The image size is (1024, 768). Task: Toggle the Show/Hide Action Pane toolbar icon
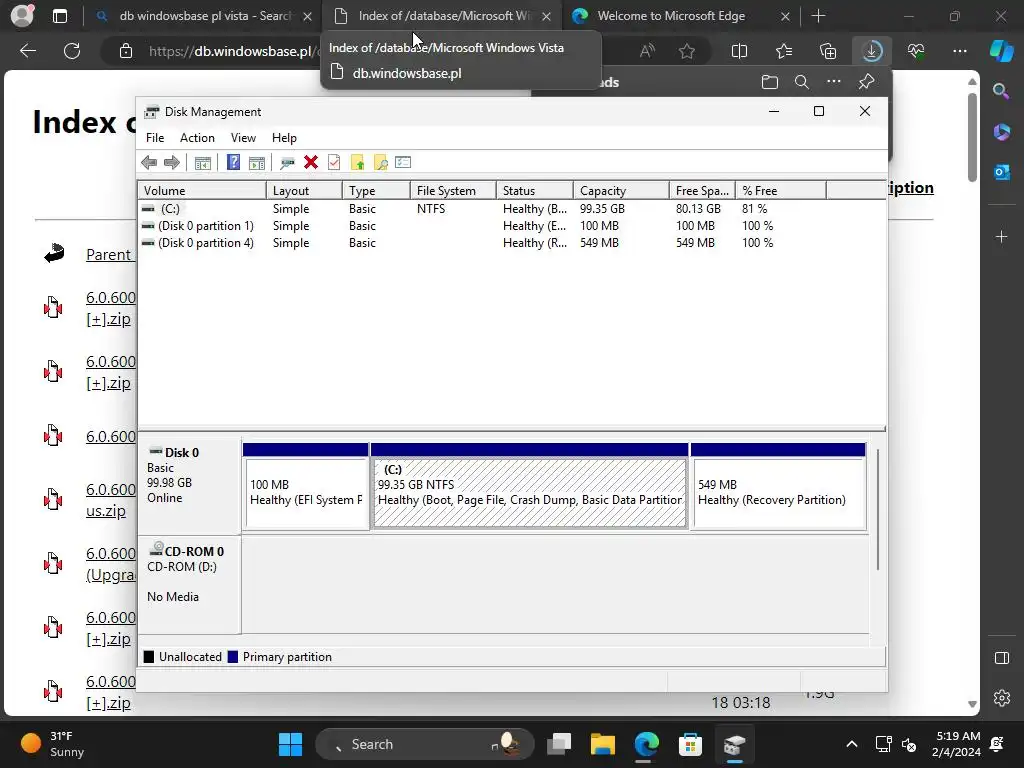(x=257, y=163)
